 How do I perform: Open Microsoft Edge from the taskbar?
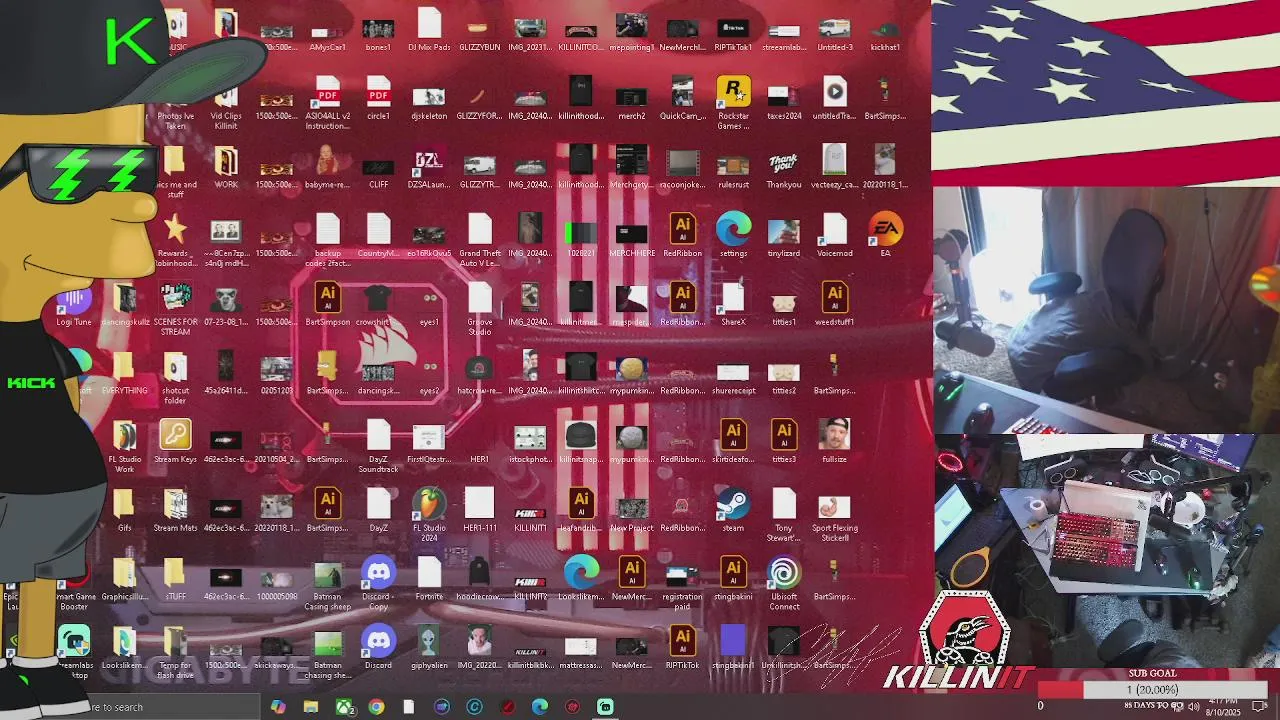coord(540,707)
